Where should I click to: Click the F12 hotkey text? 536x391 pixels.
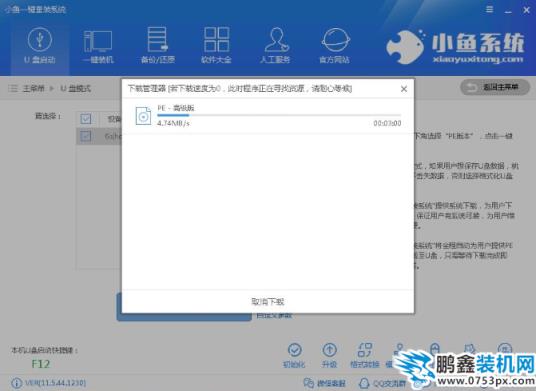pyautogui.click(x=41, y=364)
